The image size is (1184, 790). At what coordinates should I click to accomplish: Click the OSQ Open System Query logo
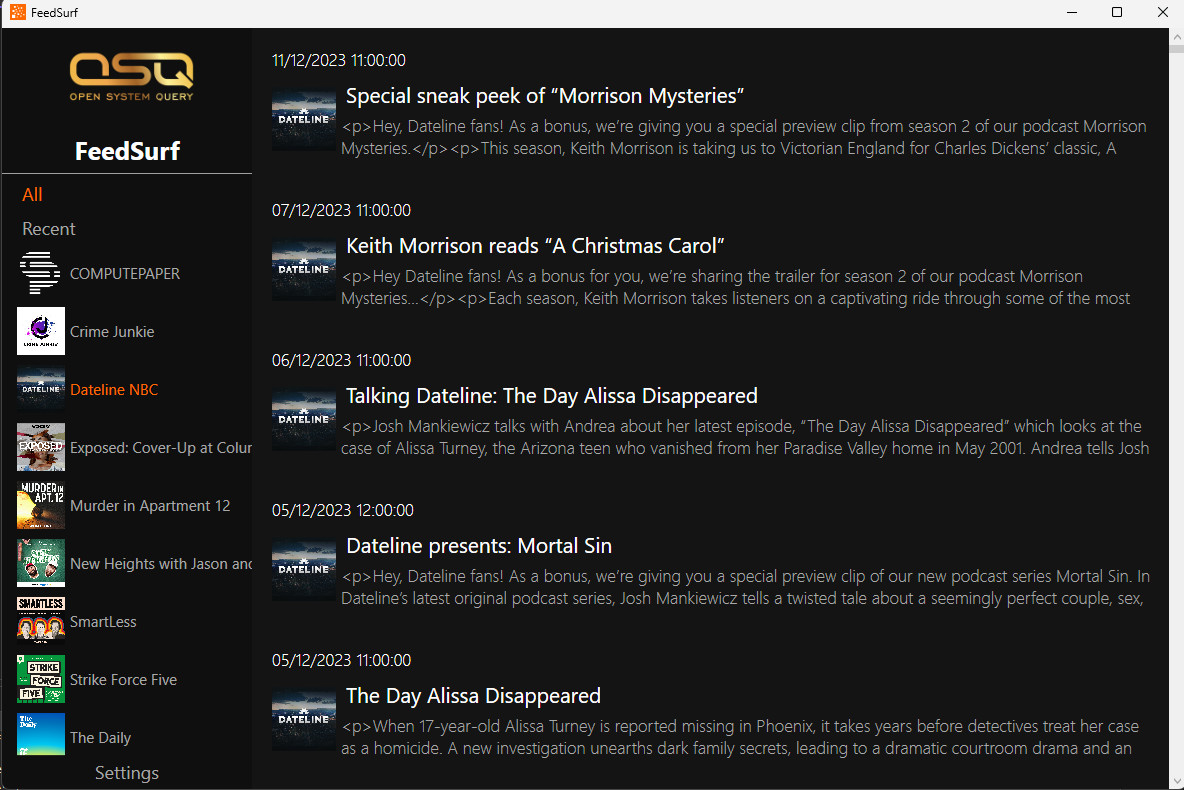coord(131,76)
